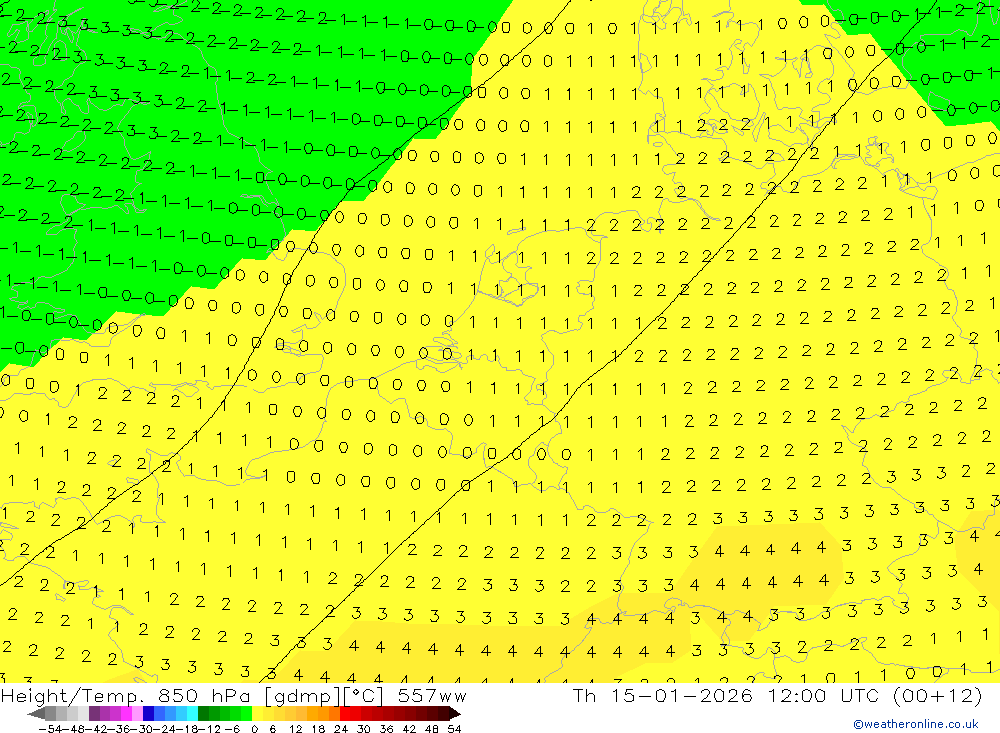
Task: Select the cyan legend swatch above -18
Action: point(193,713)
